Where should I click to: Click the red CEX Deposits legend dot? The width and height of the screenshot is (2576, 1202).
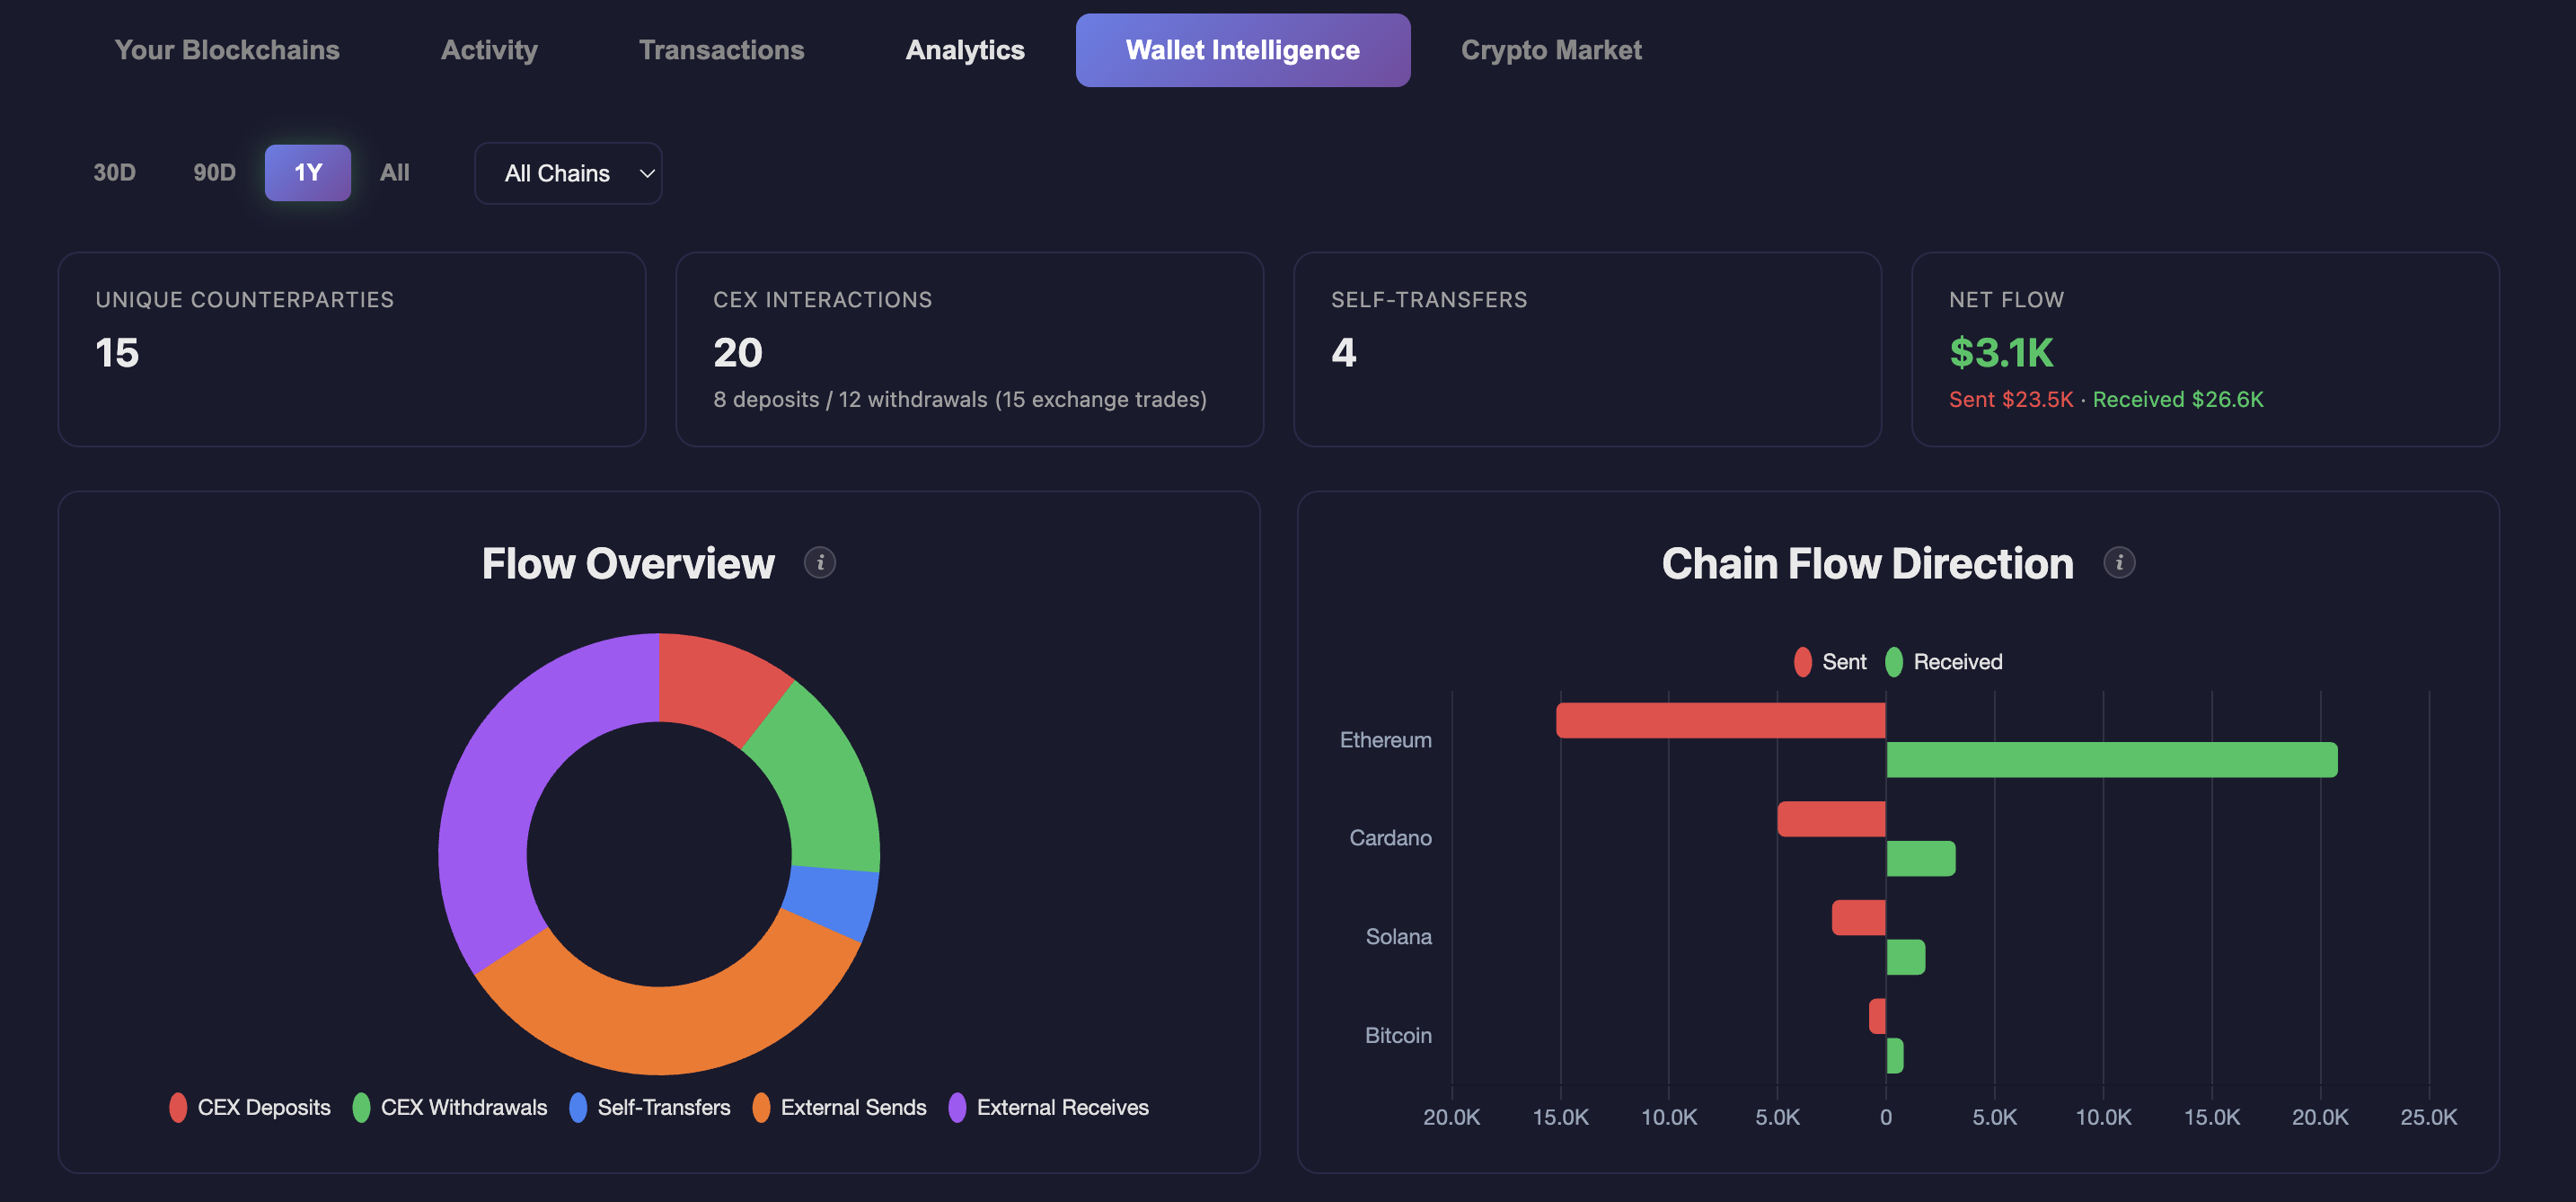179,1107
